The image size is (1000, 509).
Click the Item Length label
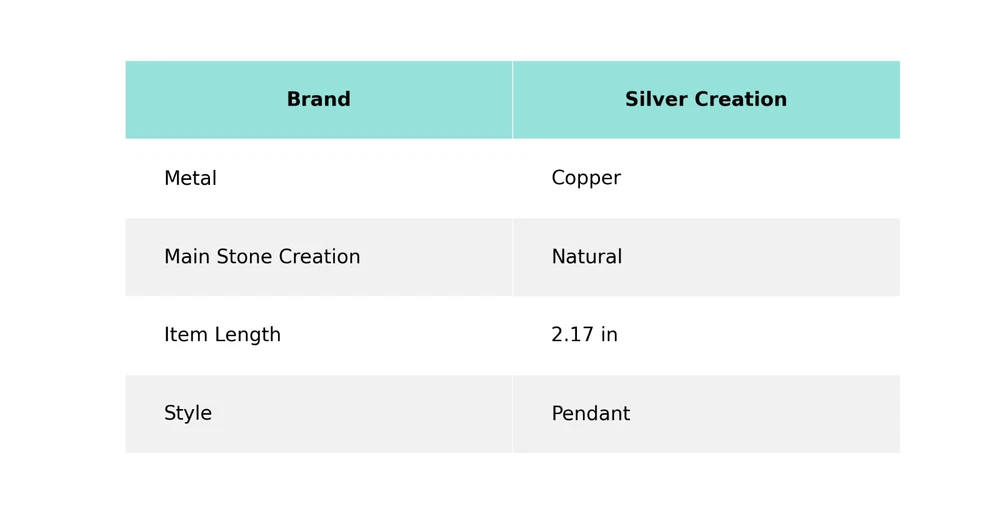pos(222,336)
